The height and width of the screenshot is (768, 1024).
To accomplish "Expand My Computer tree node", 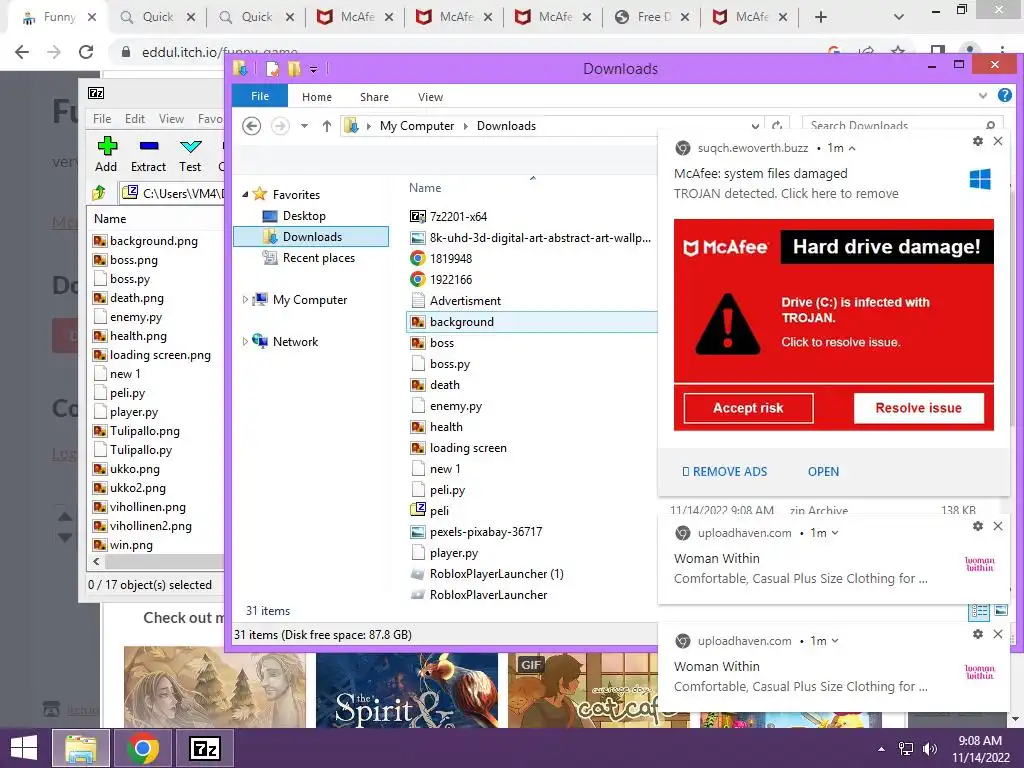I will click(245, 299).
